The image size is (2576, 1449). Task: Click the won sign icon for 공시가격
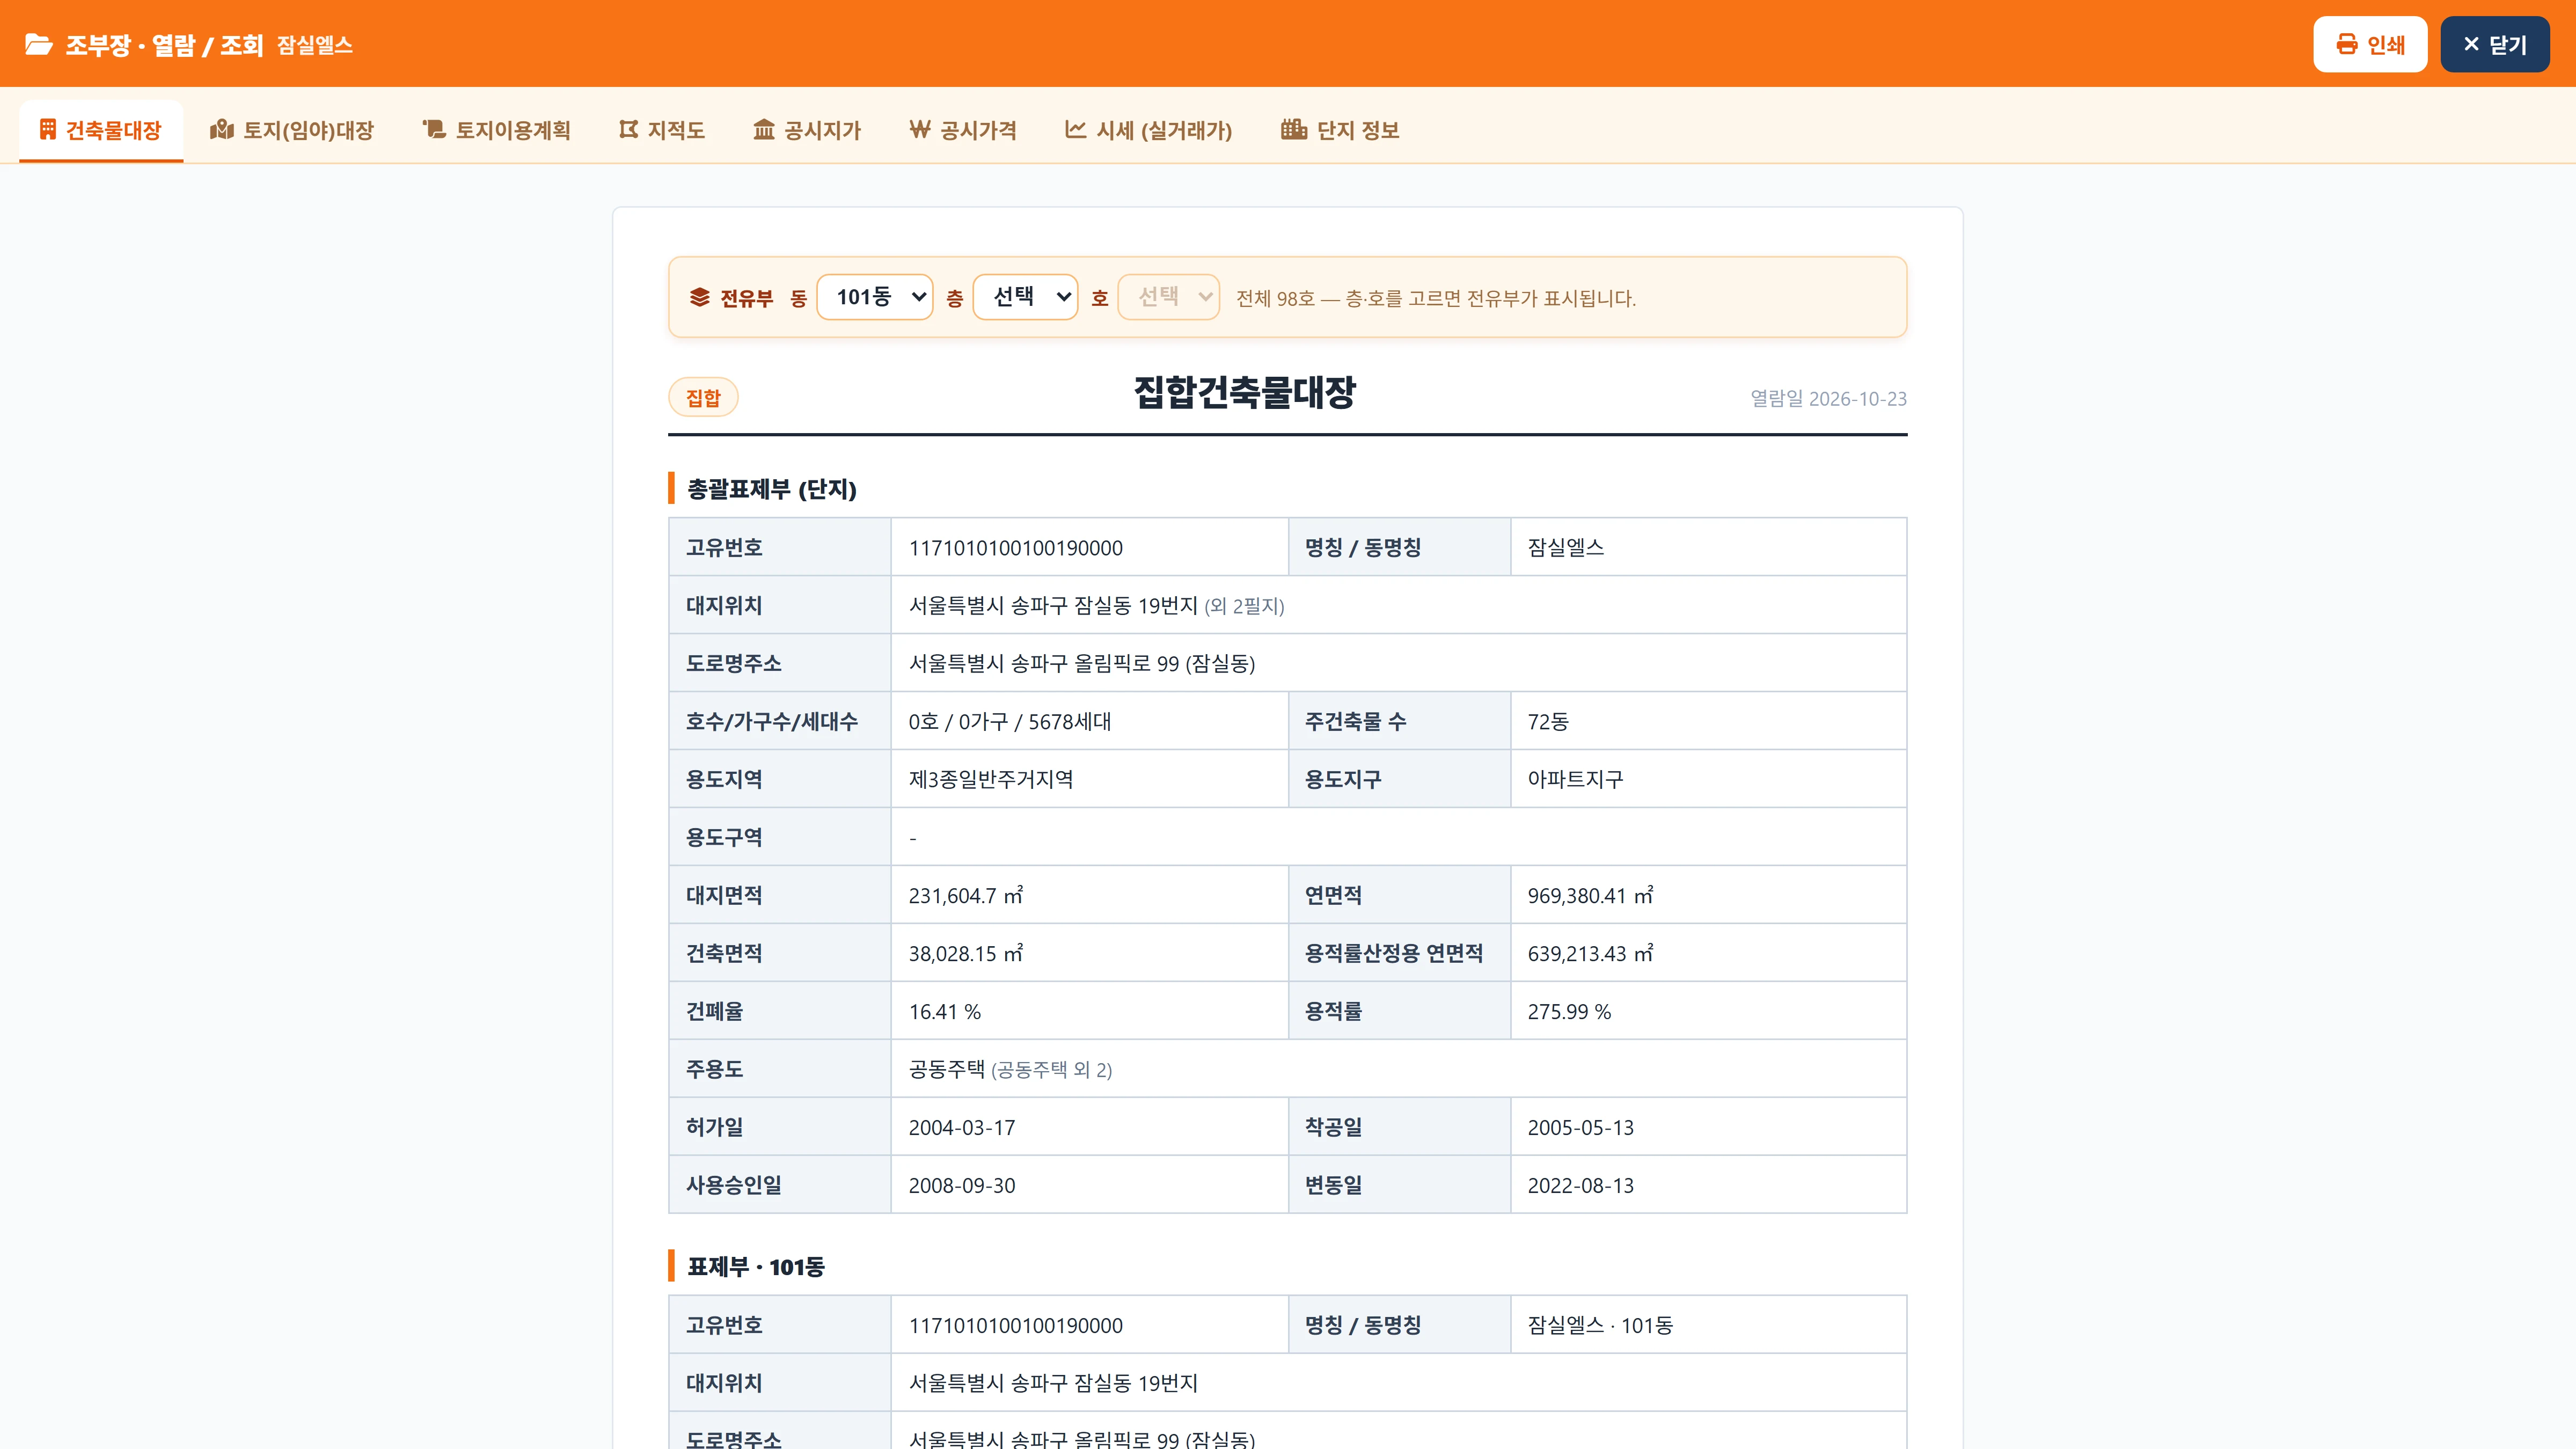coord(920,129)
